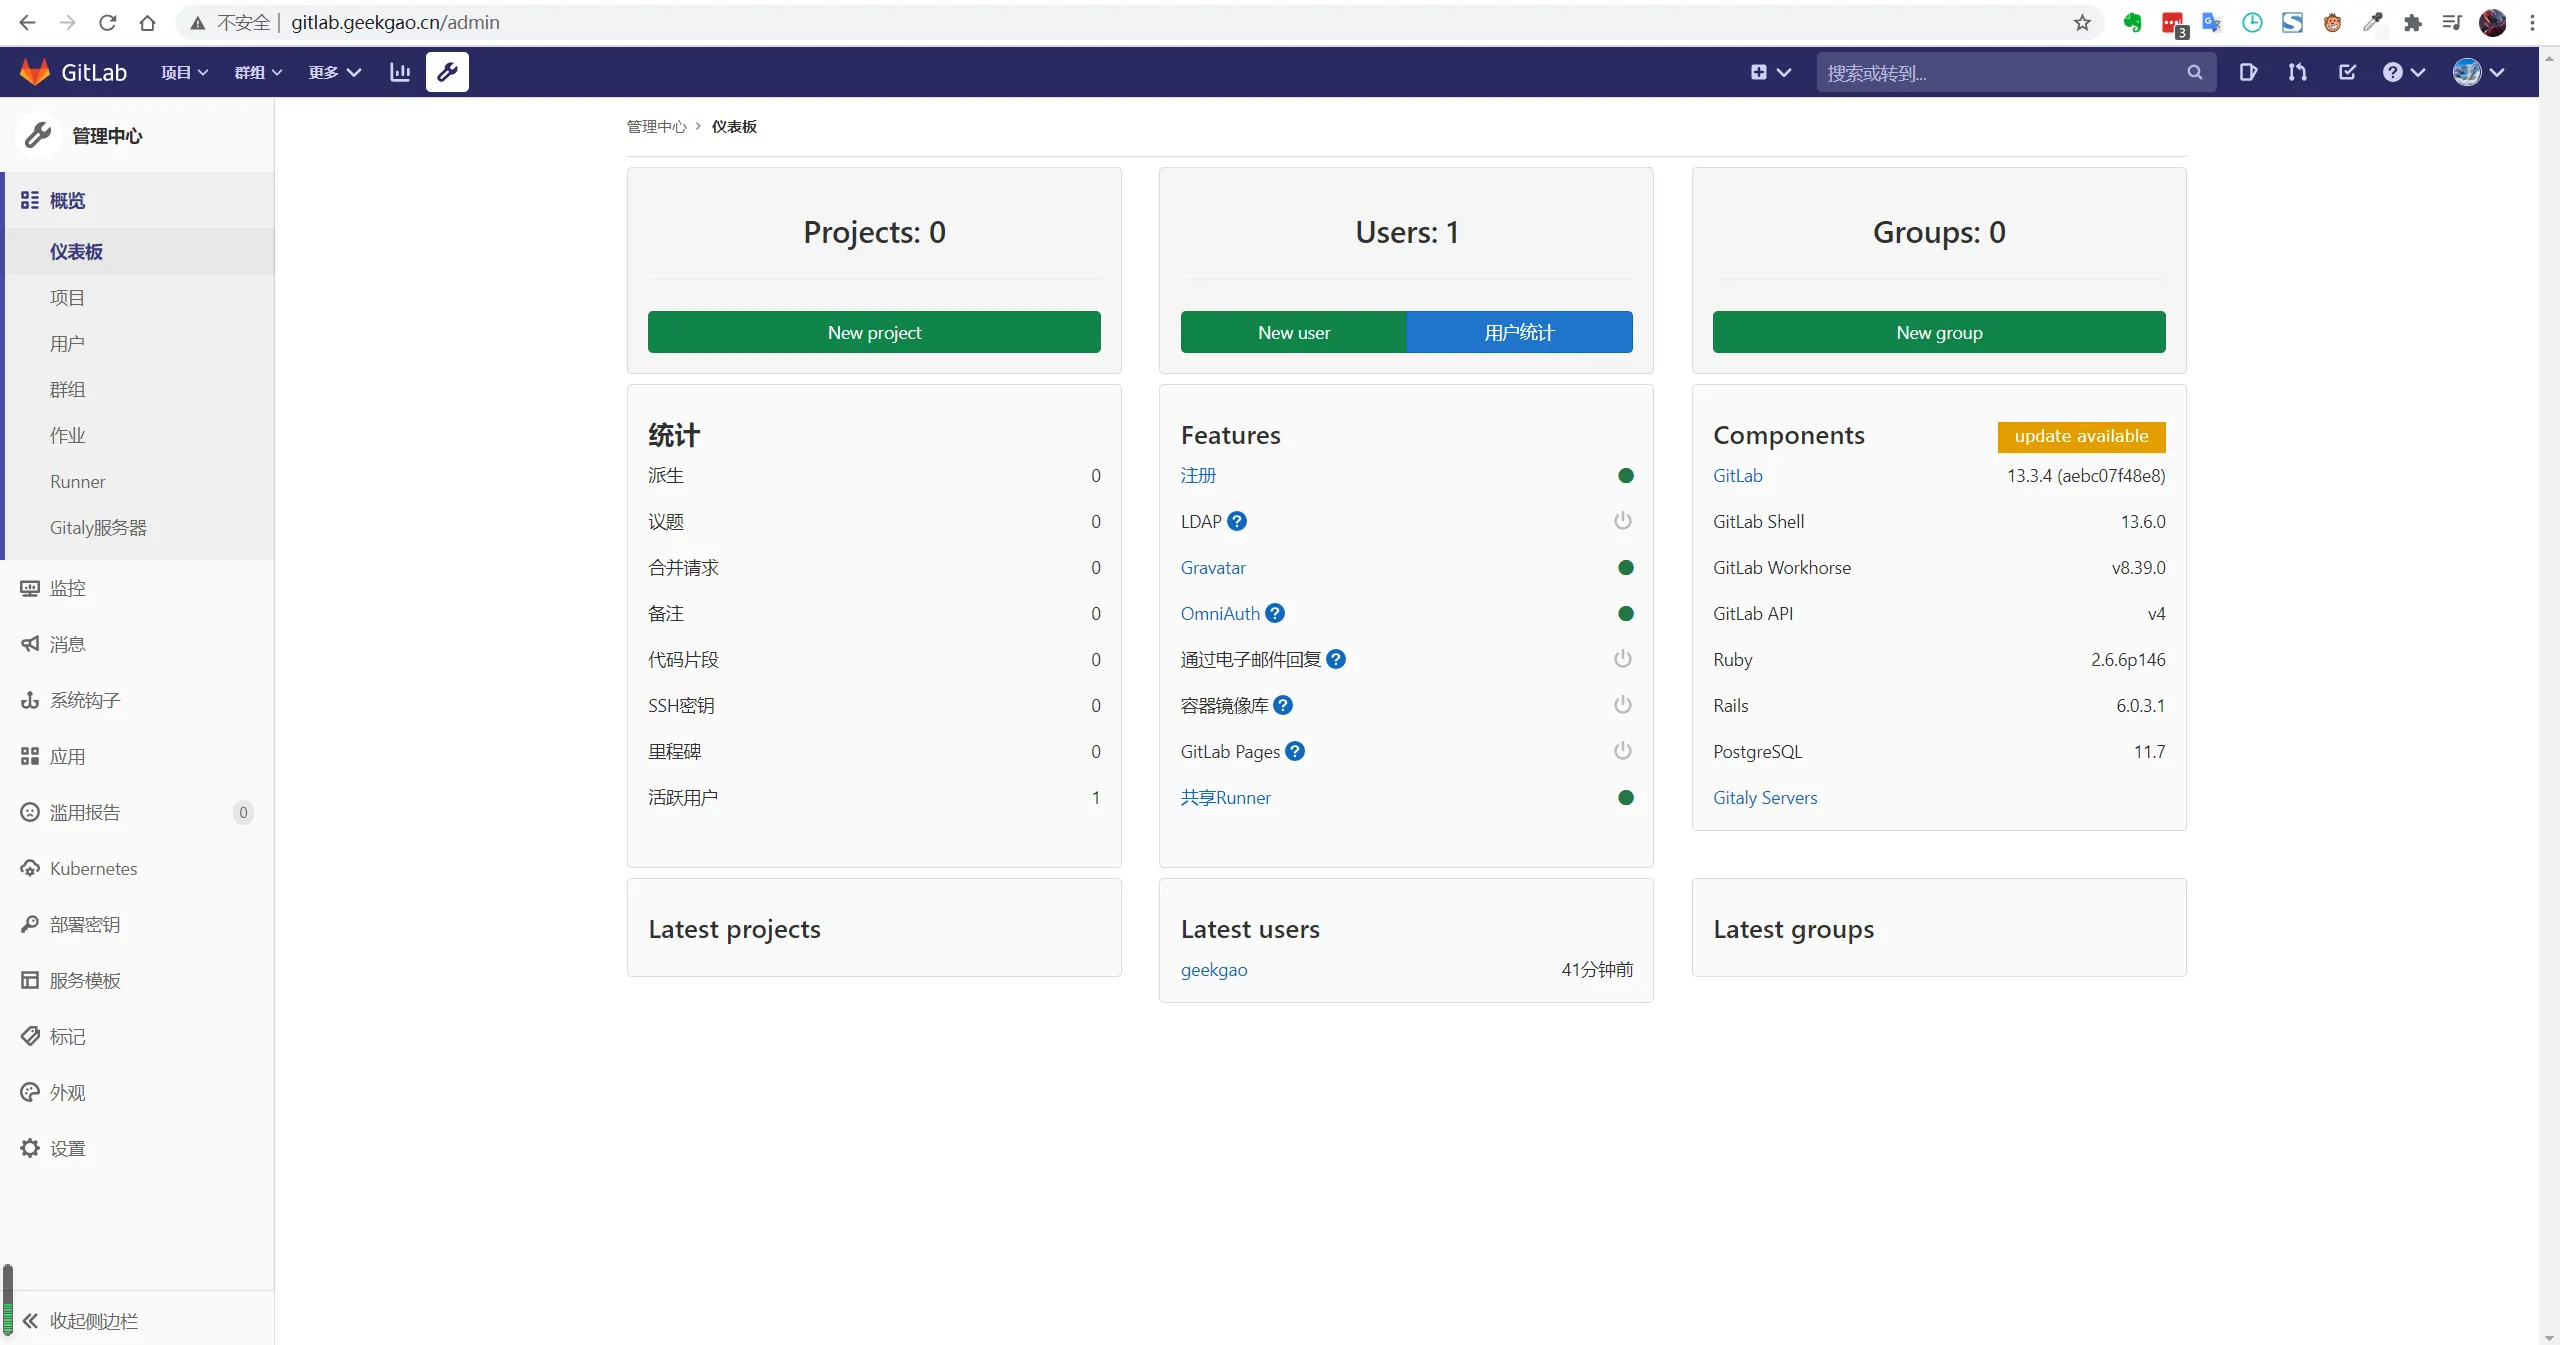Open the 共享Runner link
The height and width of the screenshot is (1345, 2560).
(x=1225, y=797)
